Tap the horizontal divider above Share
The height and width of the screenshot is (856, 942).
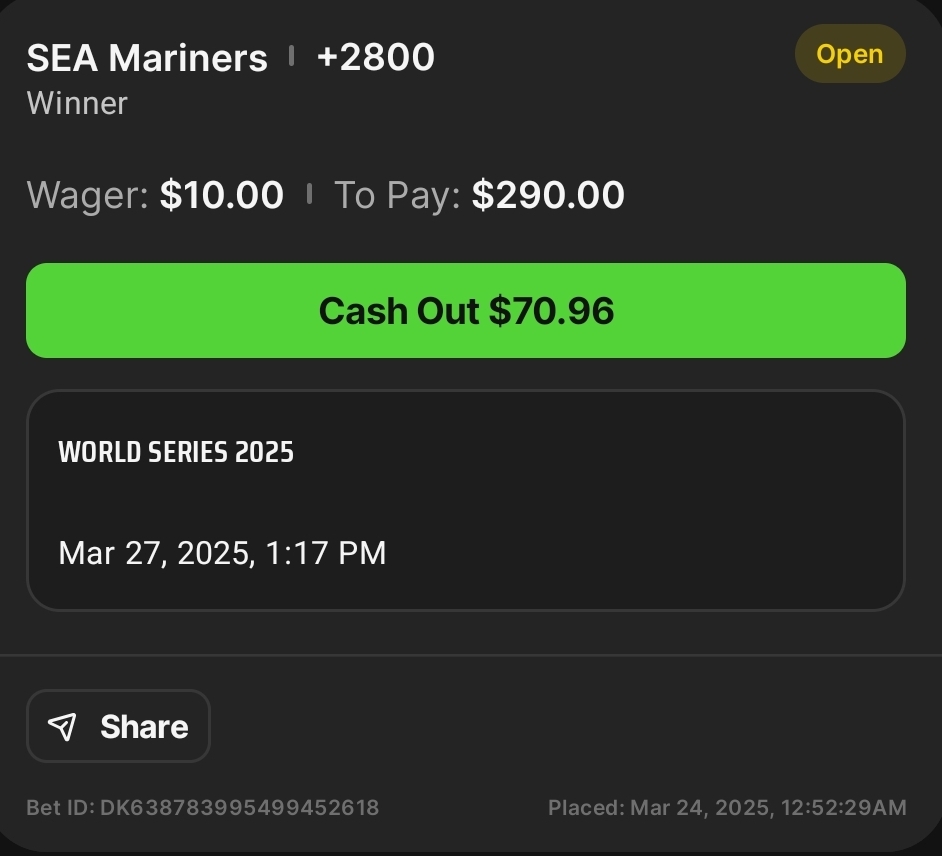point(471,655)
